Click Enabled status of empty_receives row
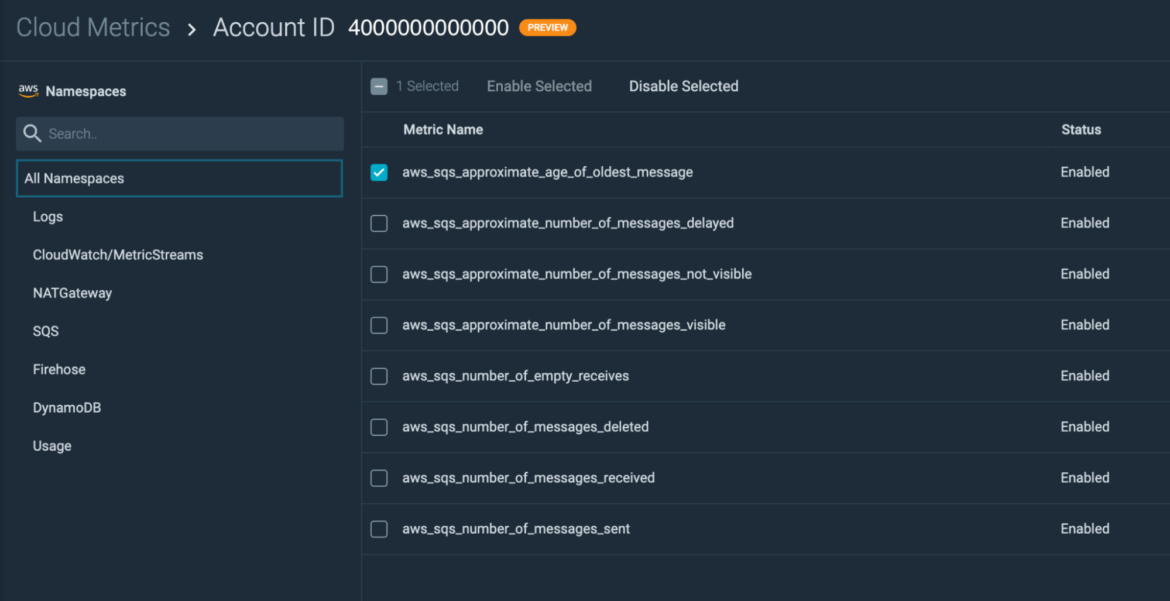The height and width of the screenshot is (601, 1170). [1085, 376]
